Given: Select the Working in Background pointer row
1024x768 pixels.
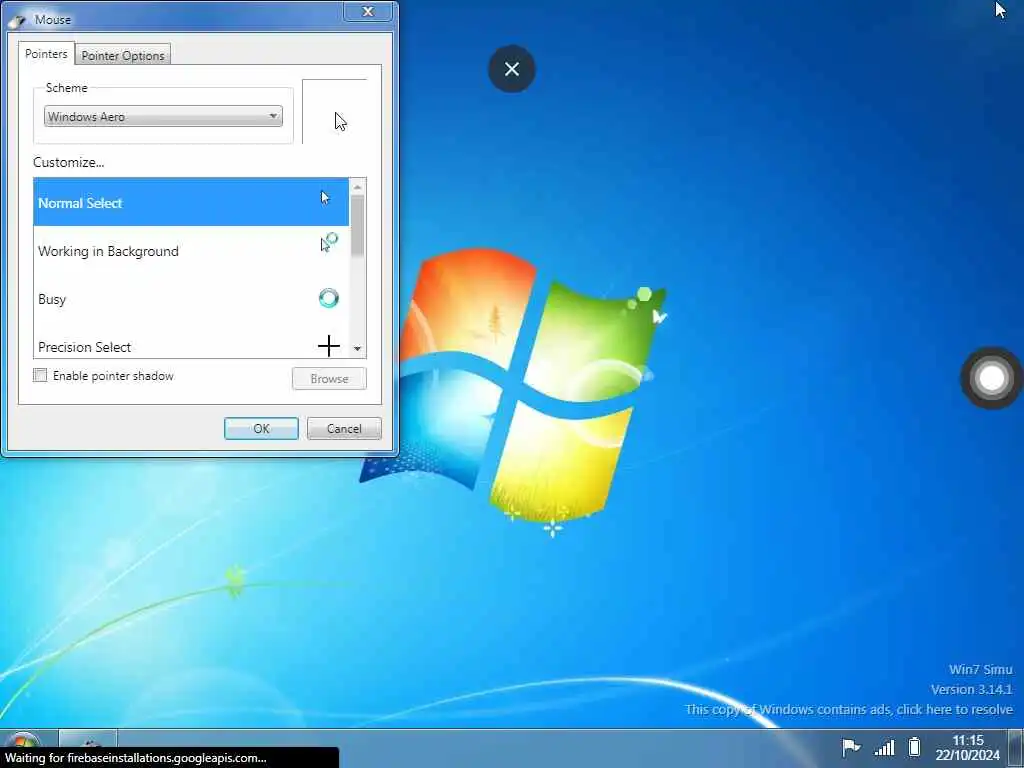Looking at the screenshot, I should click(x=191, y=251).
